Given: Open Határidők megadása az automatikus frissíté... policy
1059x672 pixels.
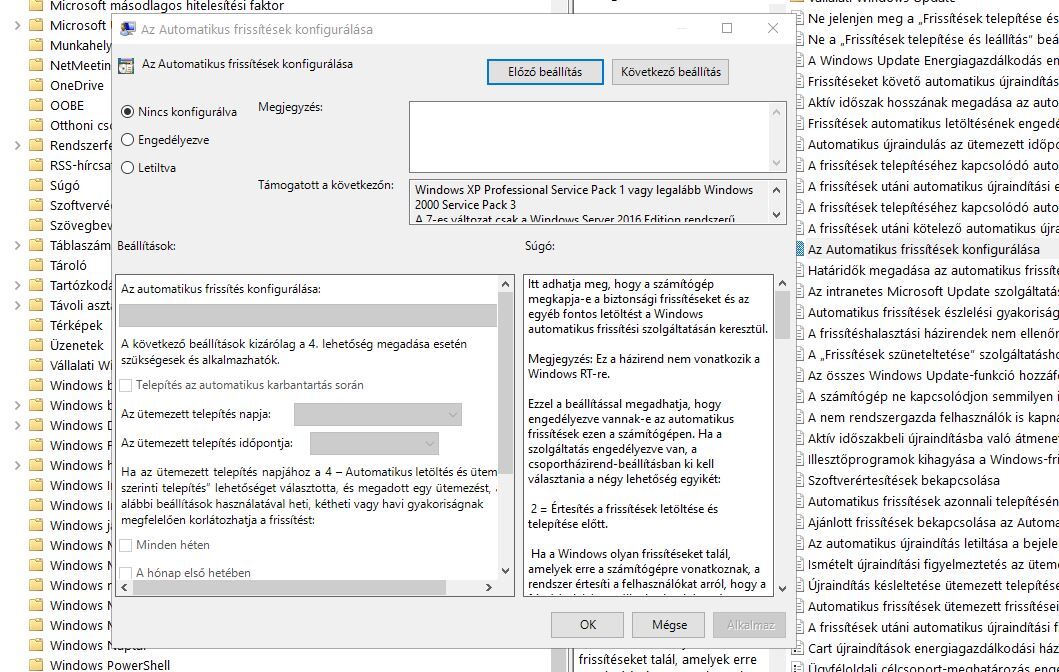Looking at the screenshot, I should click(933, 270).
